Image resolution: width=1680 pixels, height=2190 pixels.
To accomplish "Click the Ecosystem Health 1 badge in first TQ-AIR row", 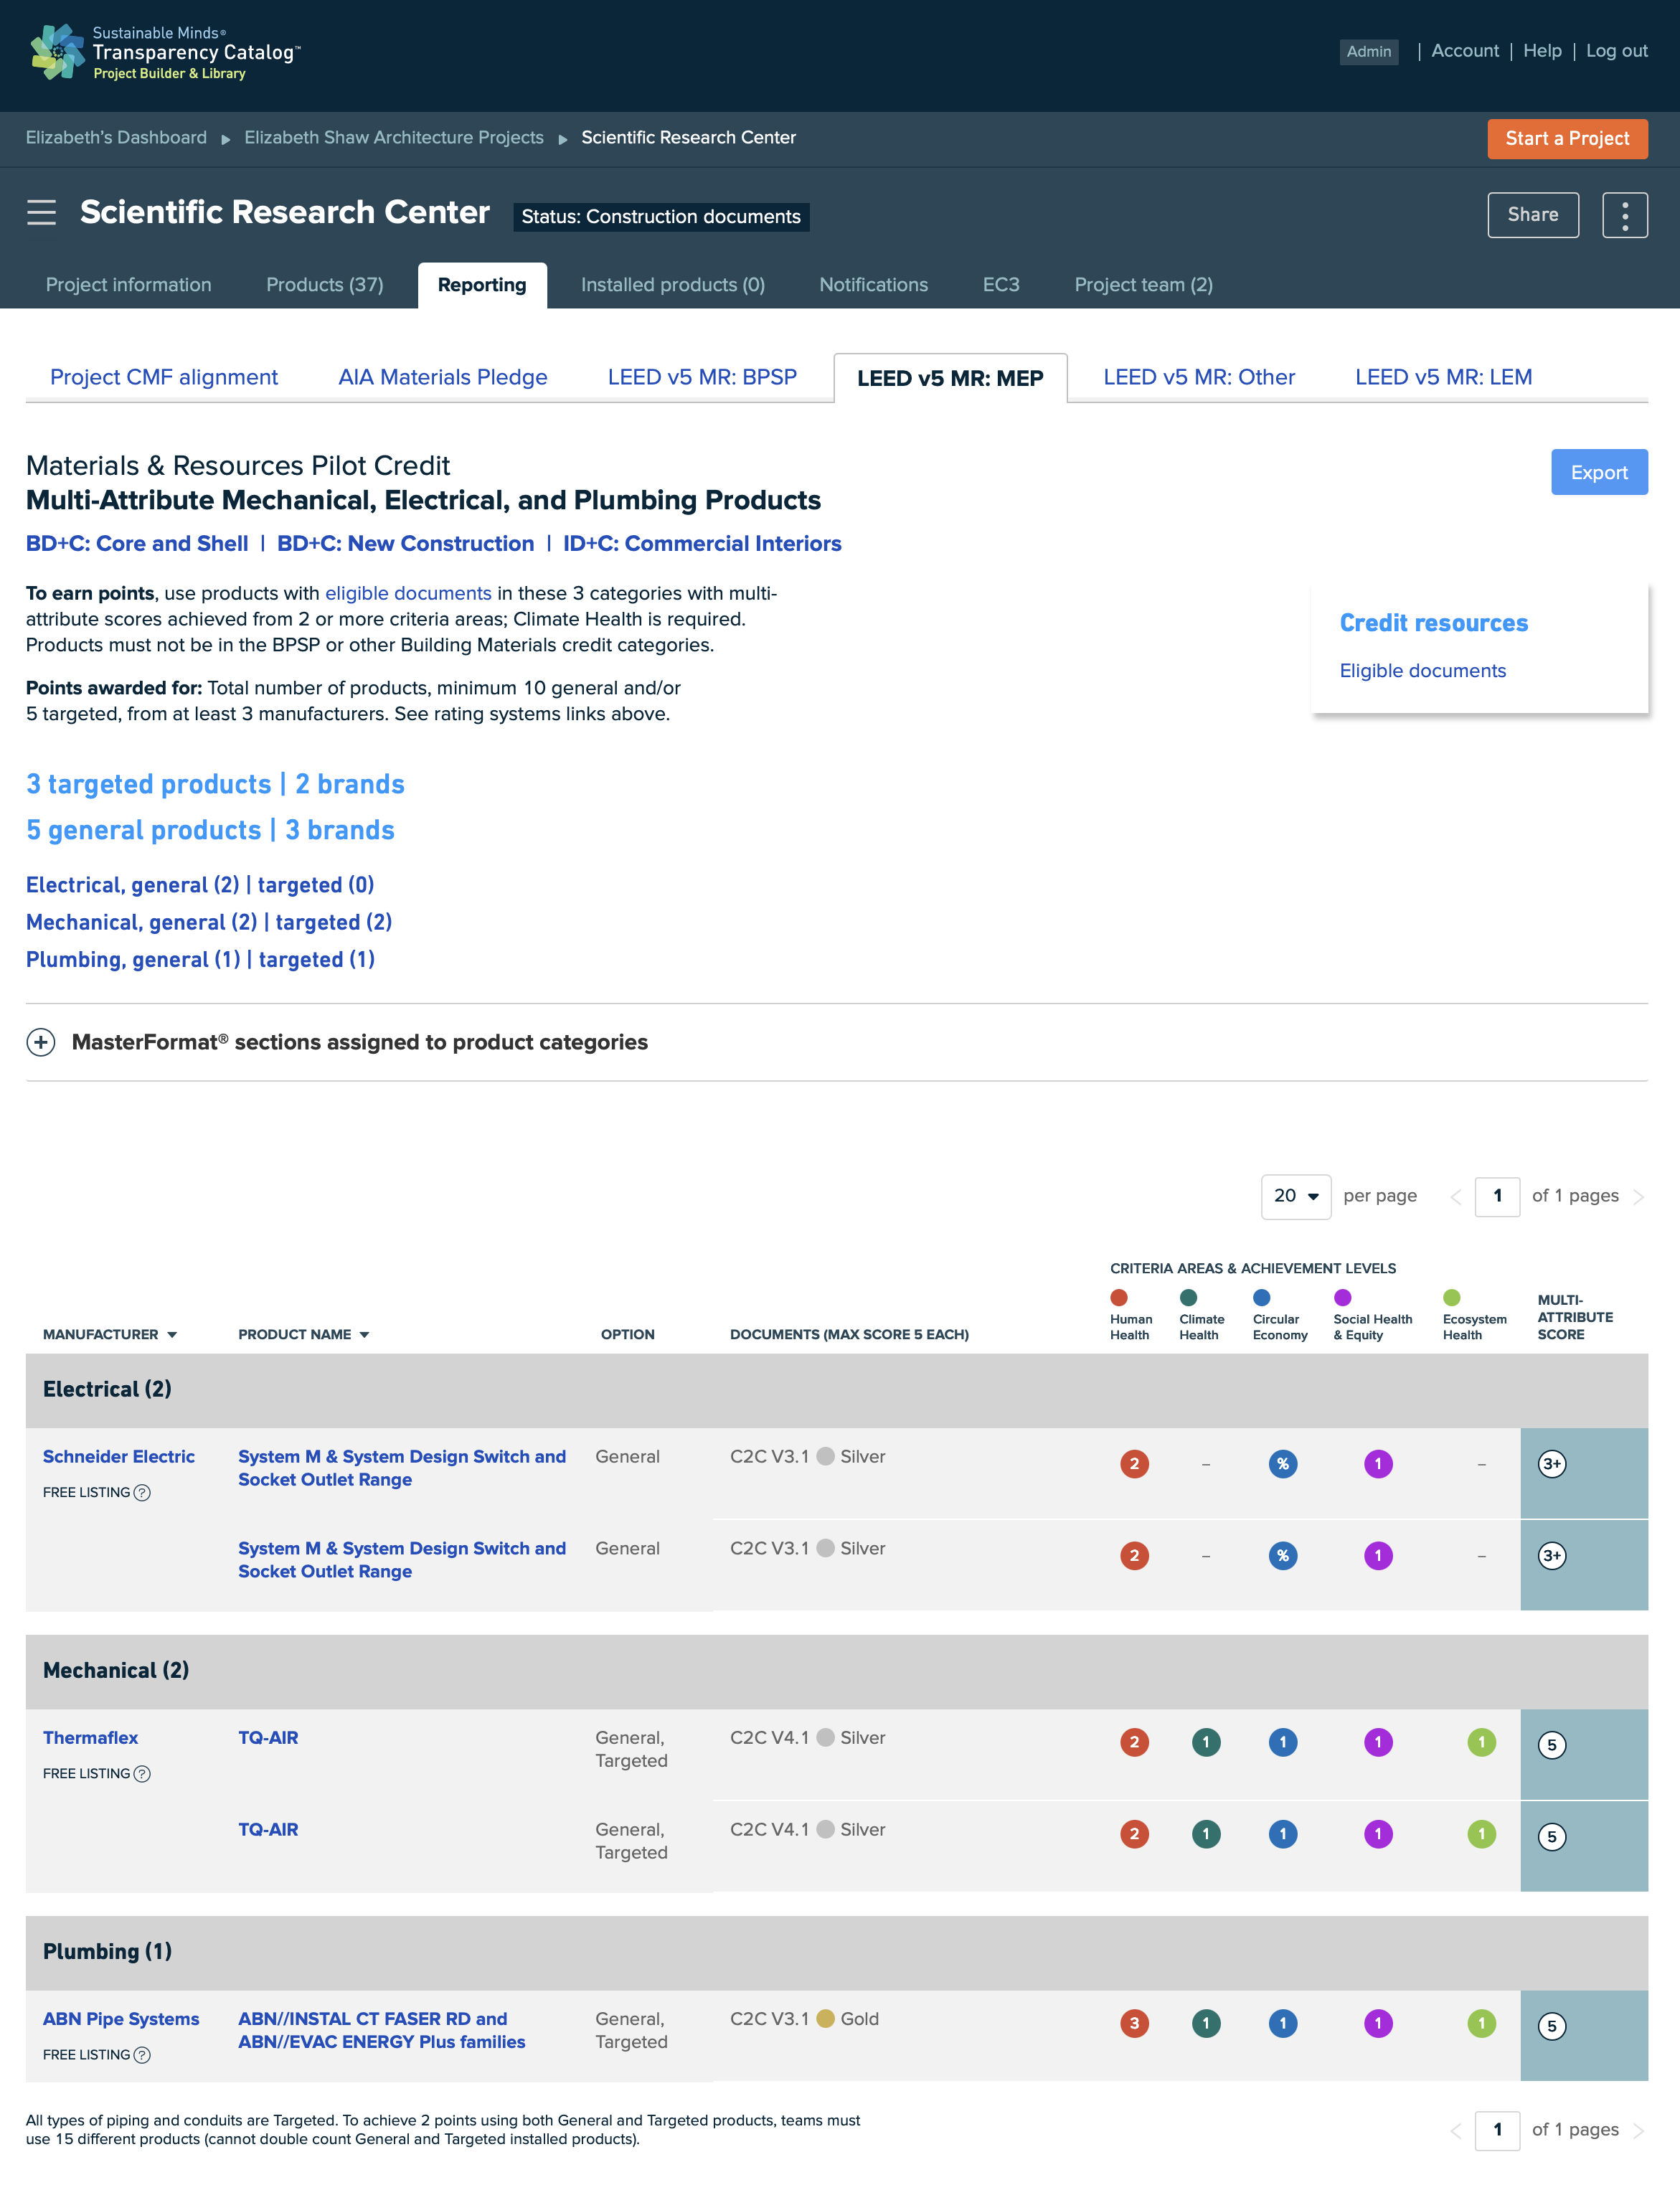I will click(x=1481, y=1742).
